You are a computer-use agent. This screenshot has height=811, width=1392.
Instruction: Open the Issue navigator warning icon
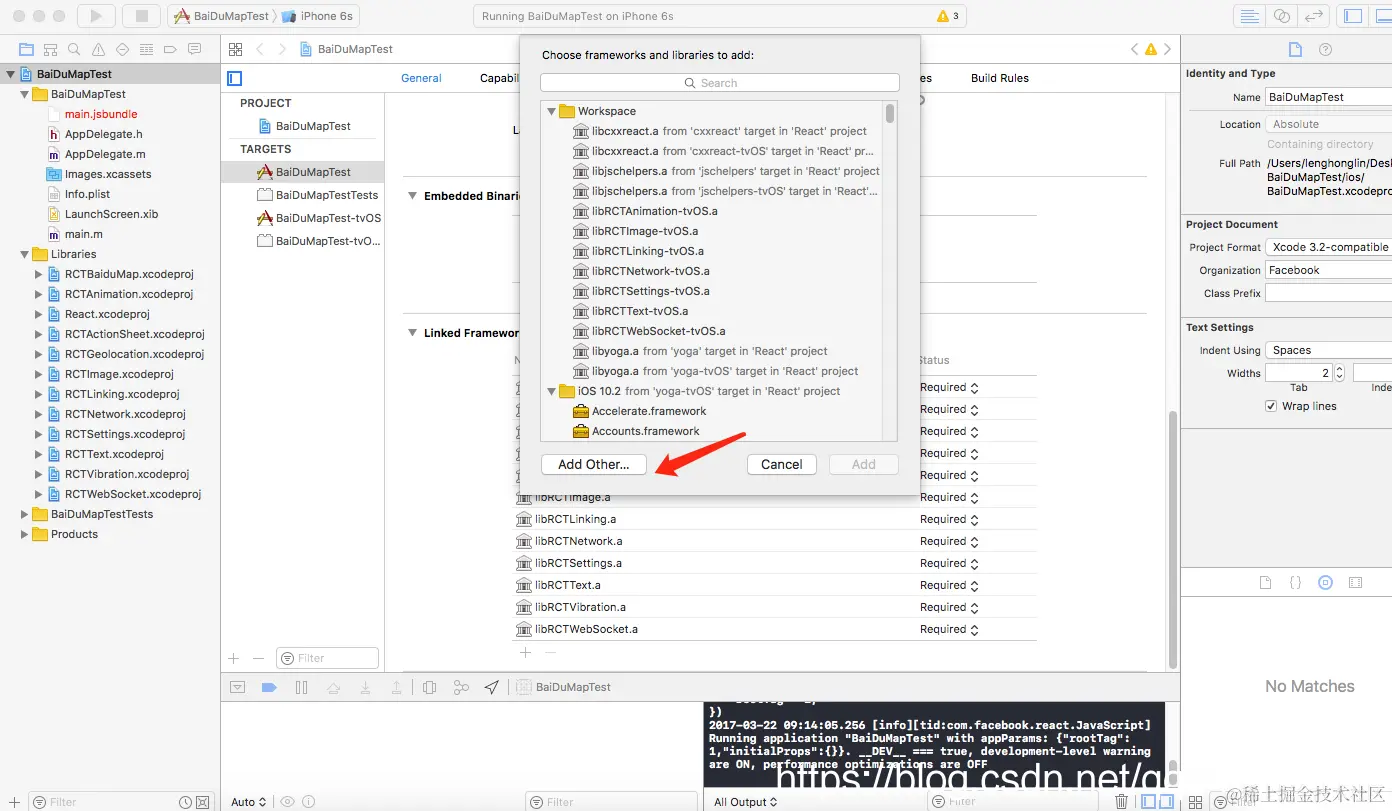(x=98, y=49)
